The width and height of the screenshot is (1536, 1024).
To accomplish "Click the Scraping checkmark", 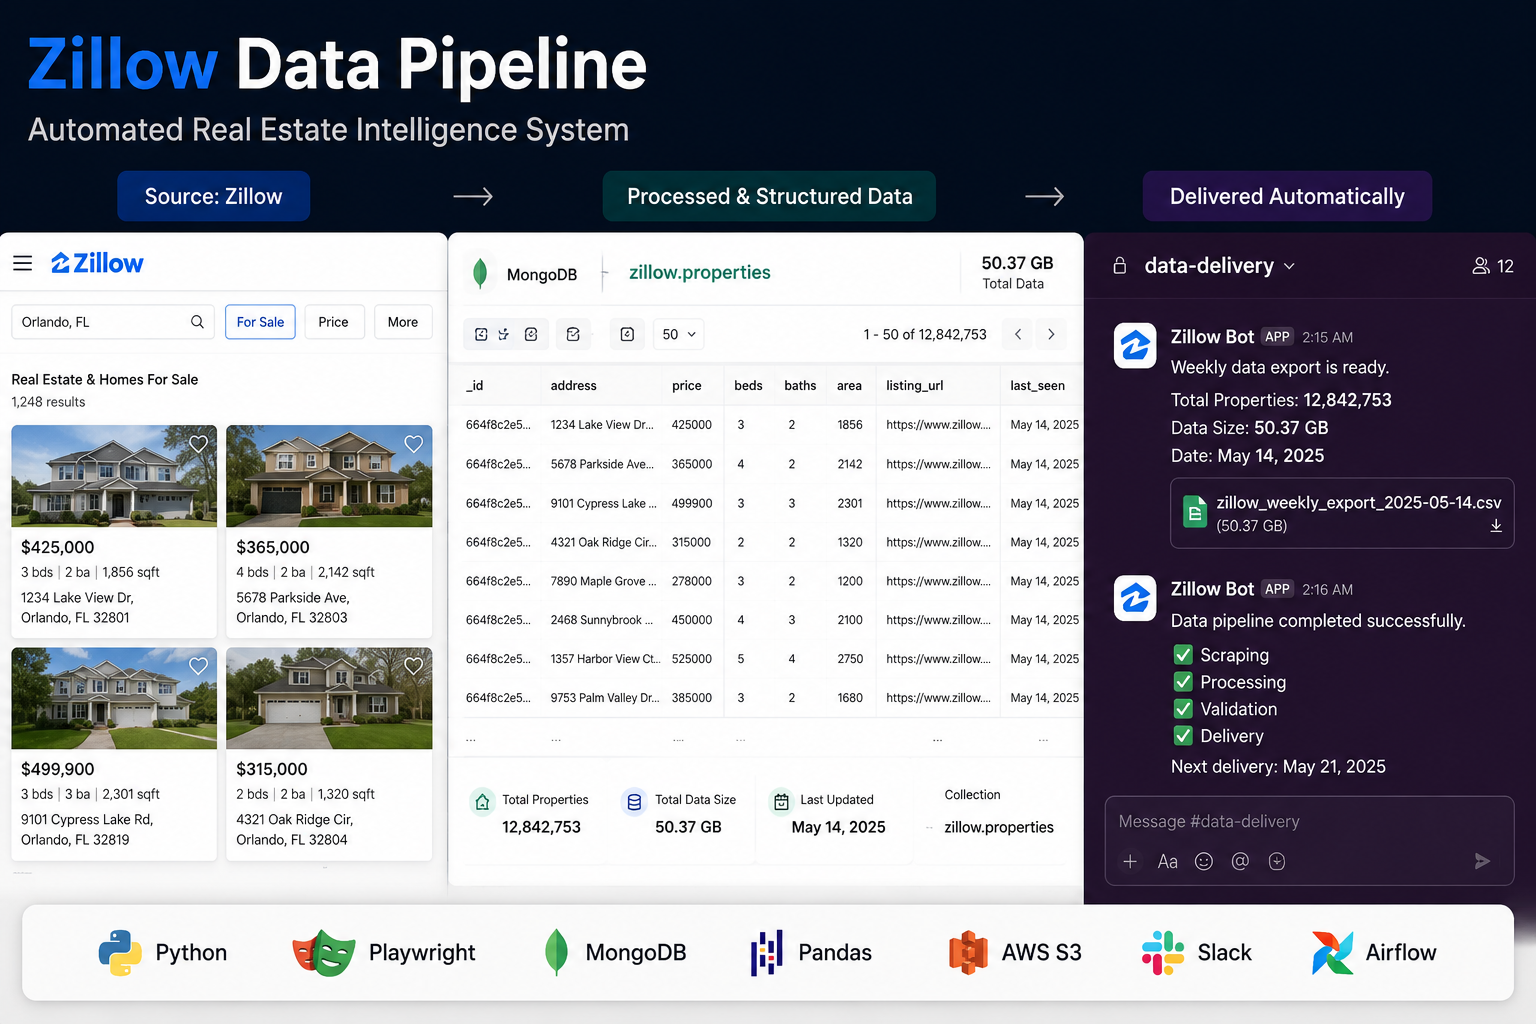I will pyautogui.click(x=1183, y=655).
